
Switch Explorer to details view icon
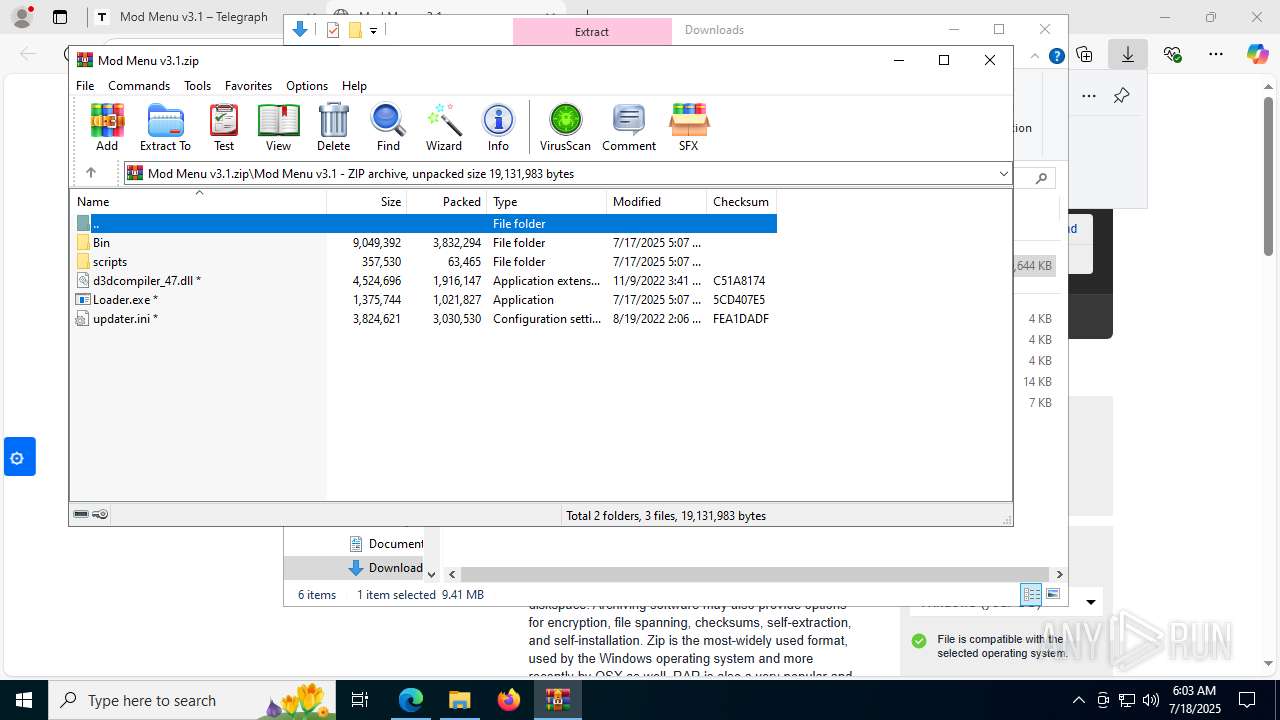[1031, 594]
